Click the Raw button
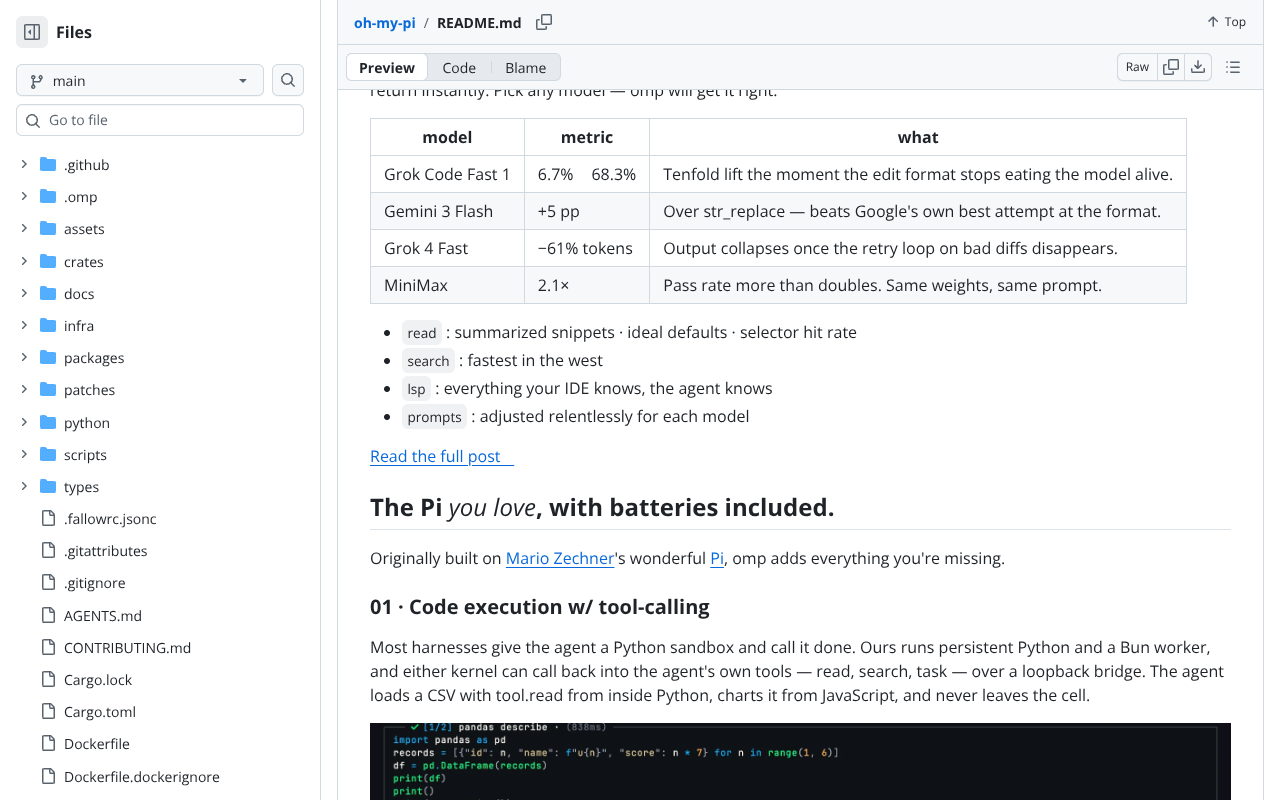This screenshot has height=800, width=1280. 1137,67
